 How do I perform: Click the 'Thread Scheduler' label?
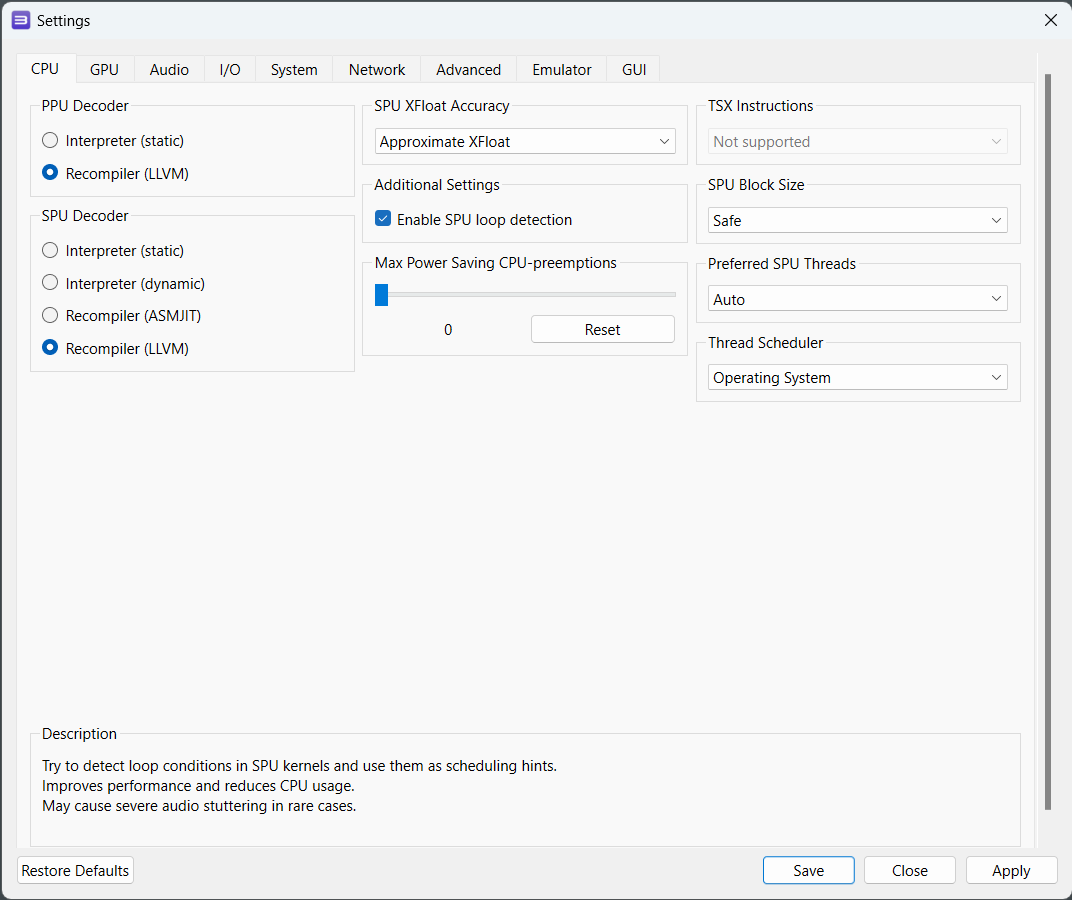point(766,343)
